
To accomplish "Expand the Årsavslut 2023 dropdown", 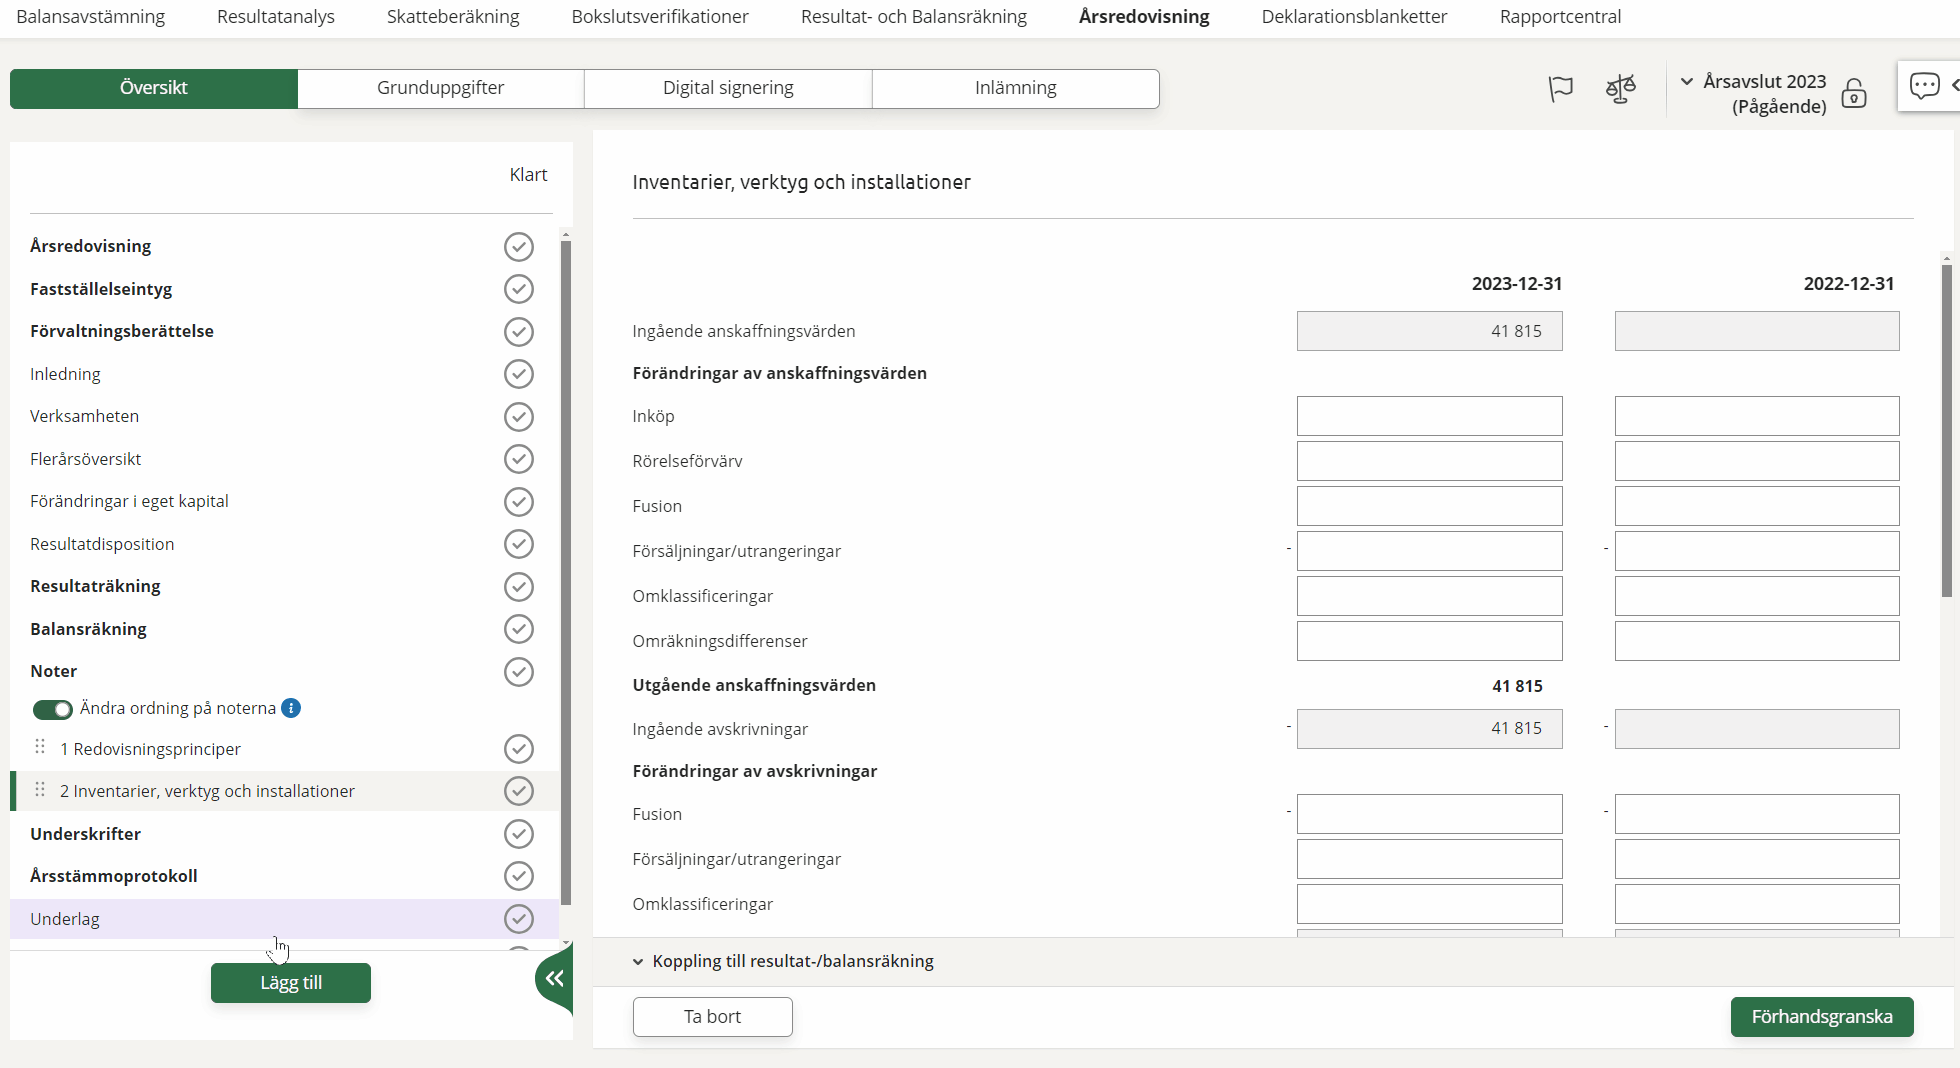I will point(1687,82).
